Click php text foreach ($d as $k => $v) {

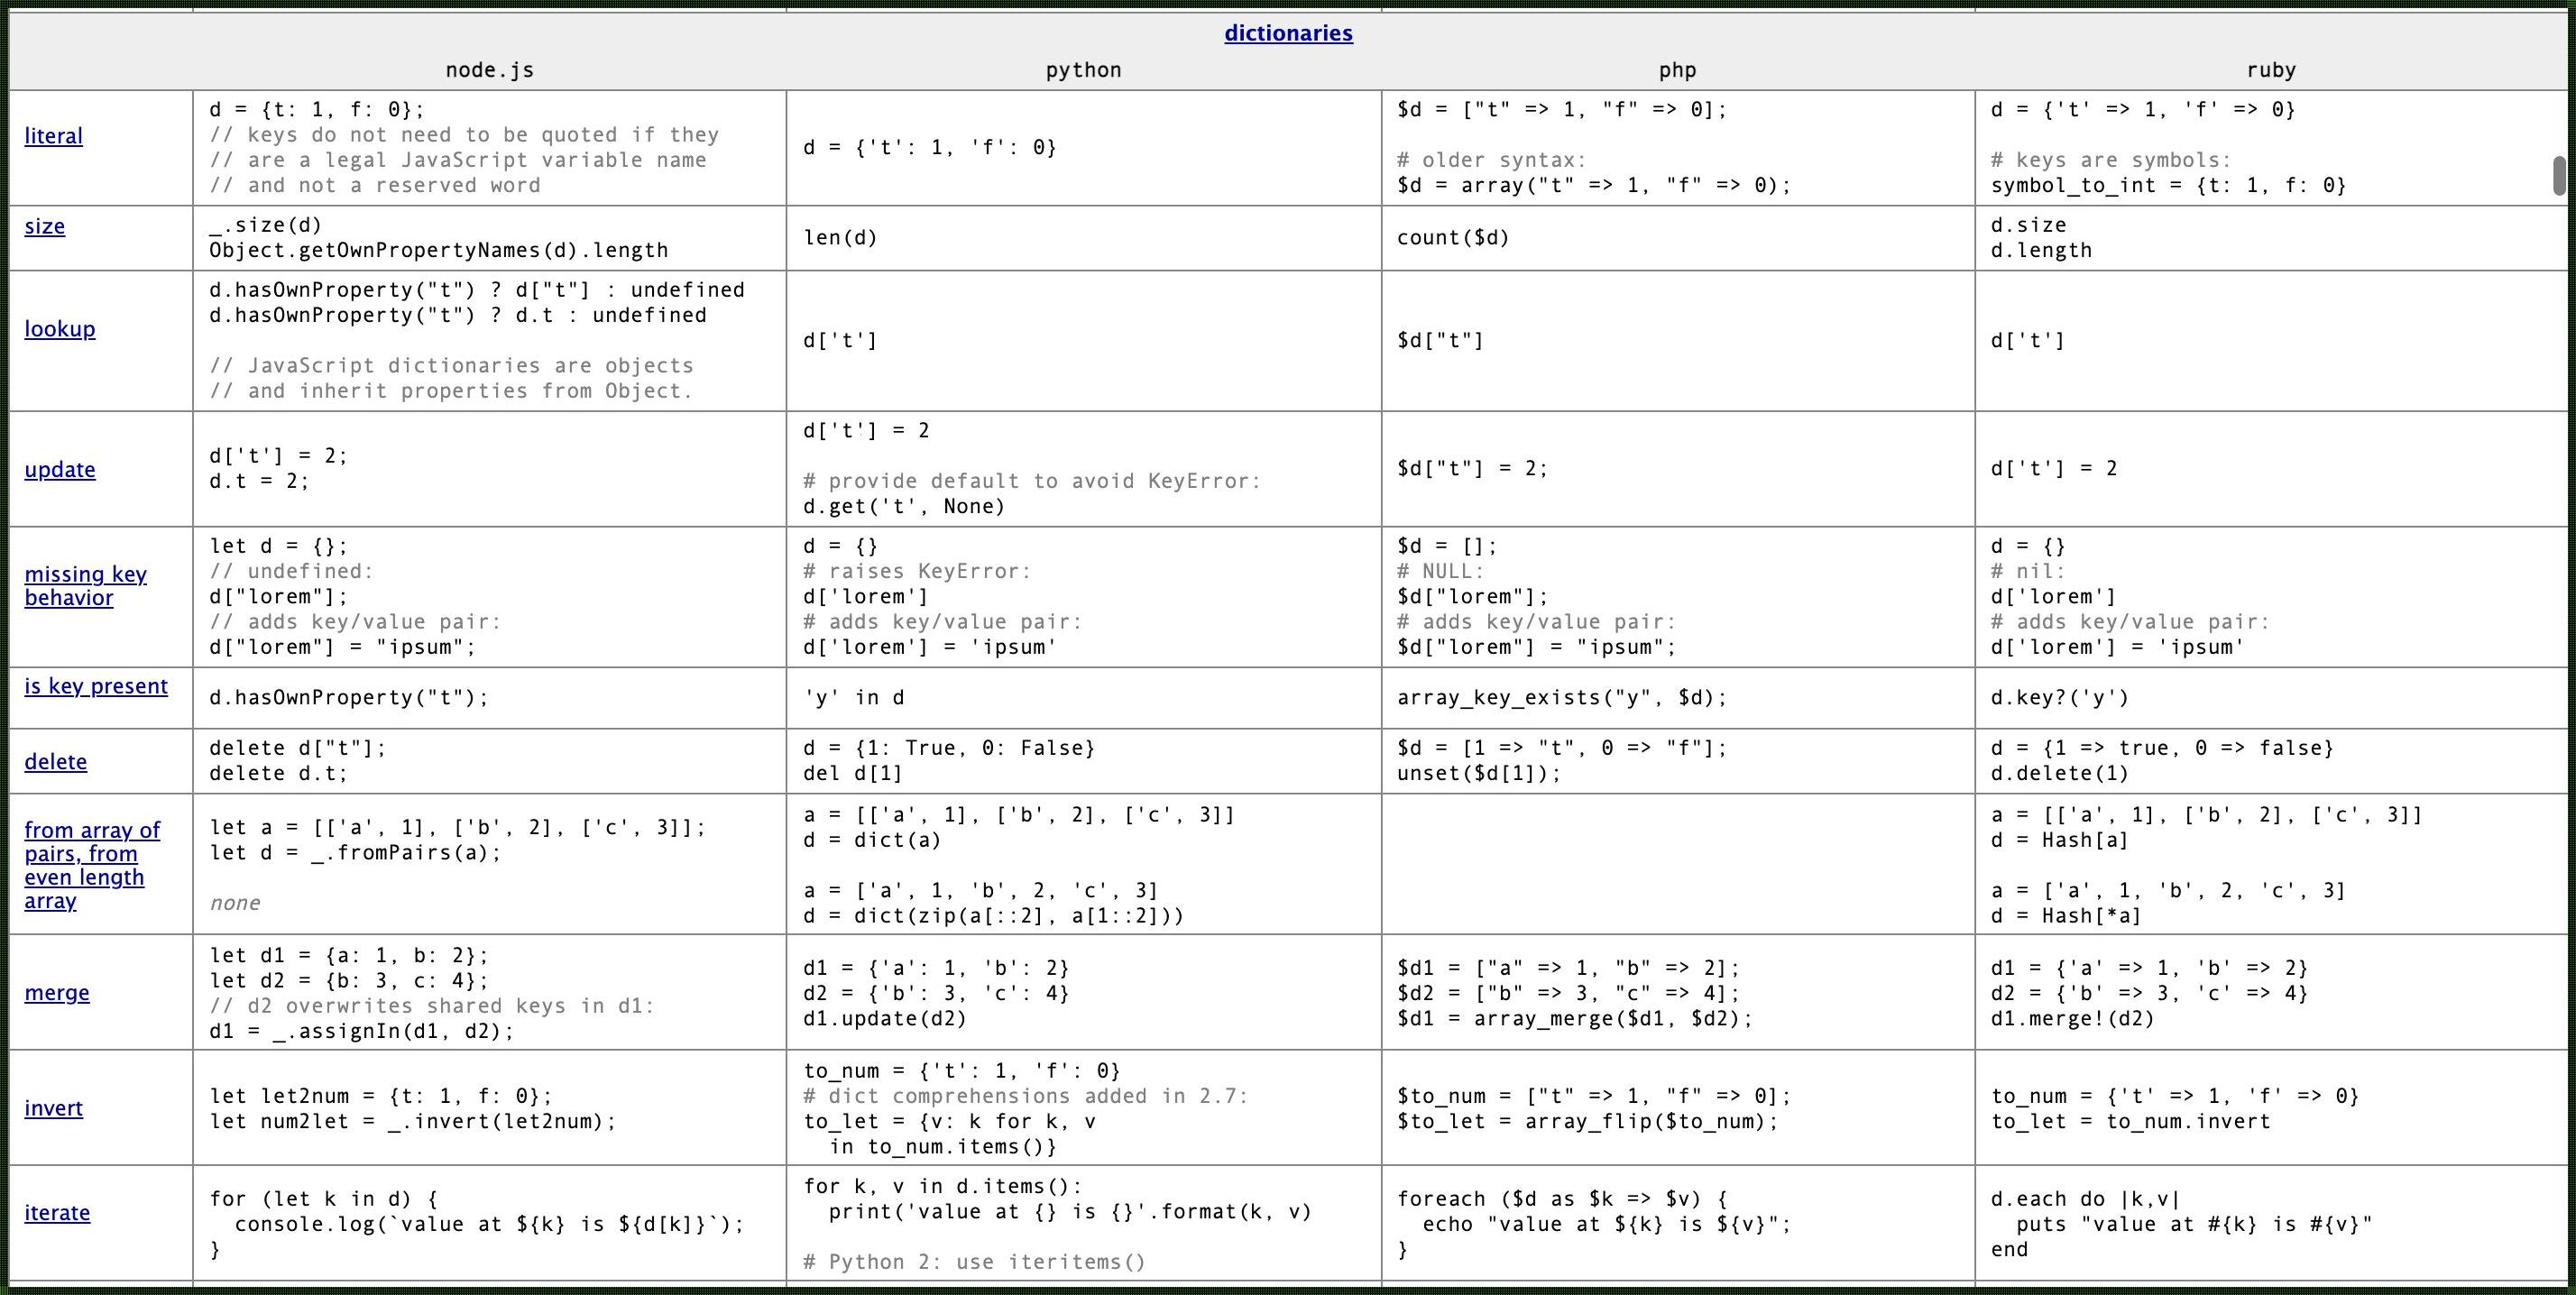(x=1562, y=1199)
